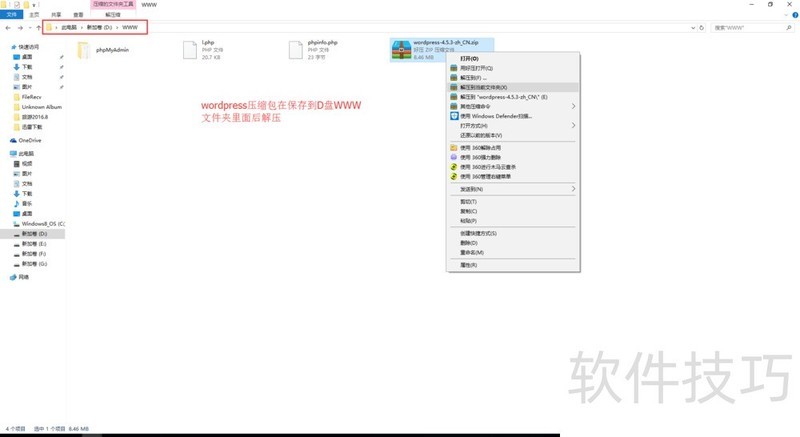
Task: Choose 使用 360管理右键菜单 menu entry
Action: (x=513, y=176)
